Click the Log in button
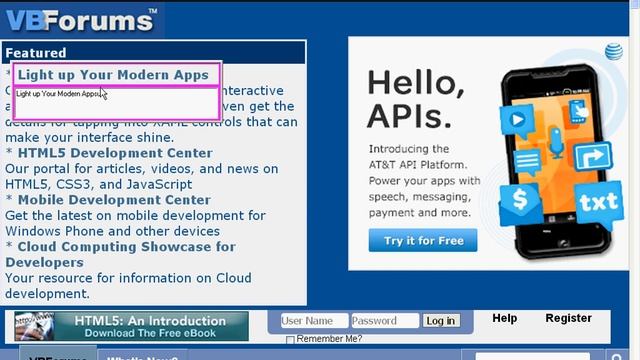Viewport: 640px width, 360px height. [441, 320]
